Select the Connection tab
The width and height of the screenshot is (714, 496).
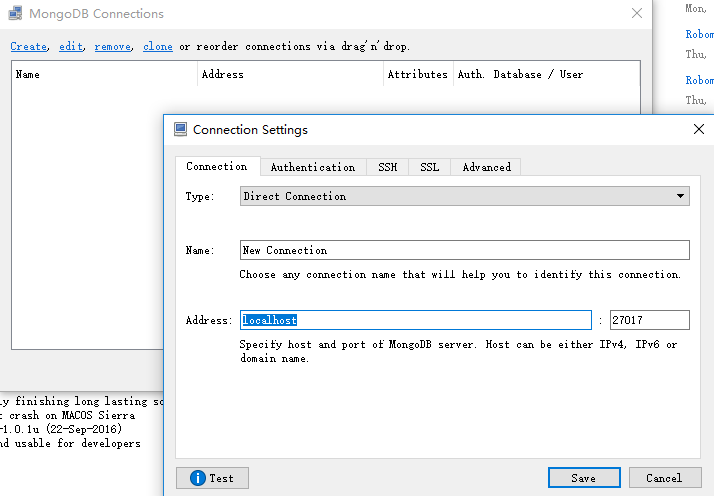(x=217, y=166)
